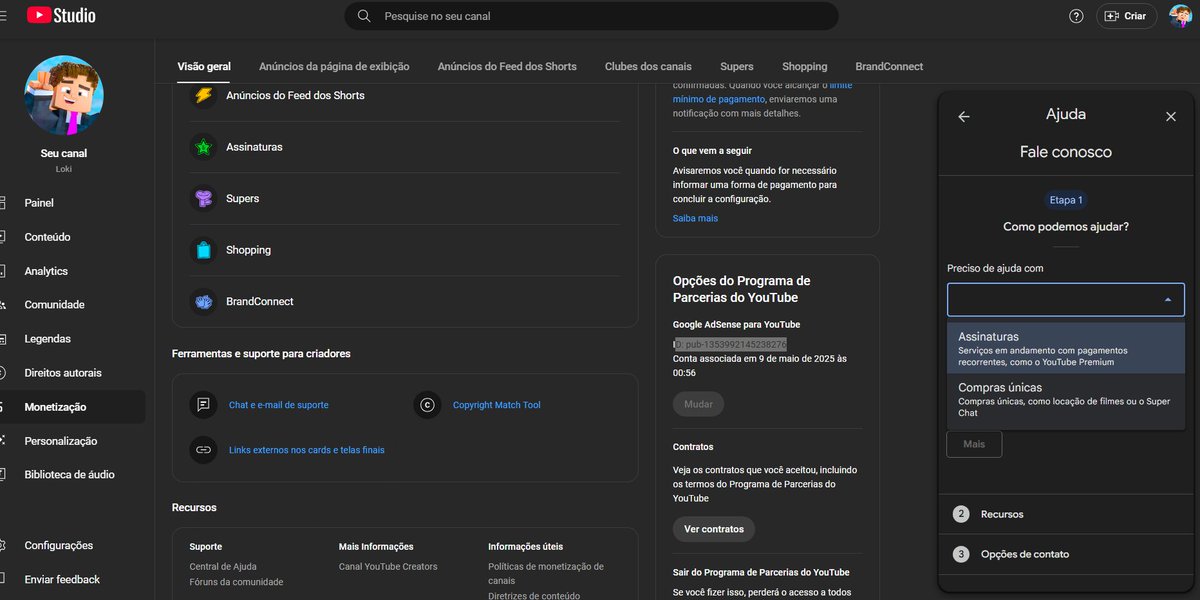Expand step 3 Opções de contato
Image resolution: width=1200 pixels, height=600 pixels.
click(x=1066, y=554)
